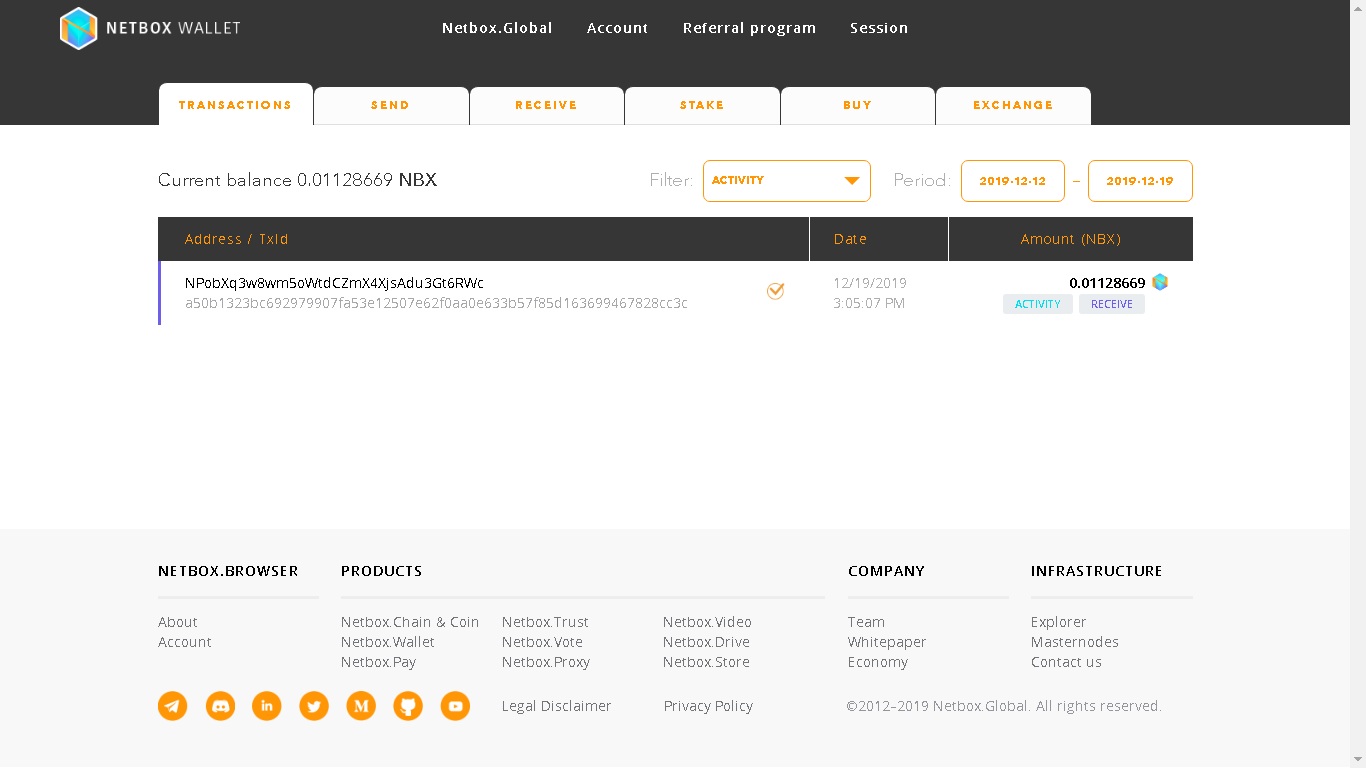Open the LinkedIn social icon
The width and height of the screenshot is (1366, 768).
(267, 706)
